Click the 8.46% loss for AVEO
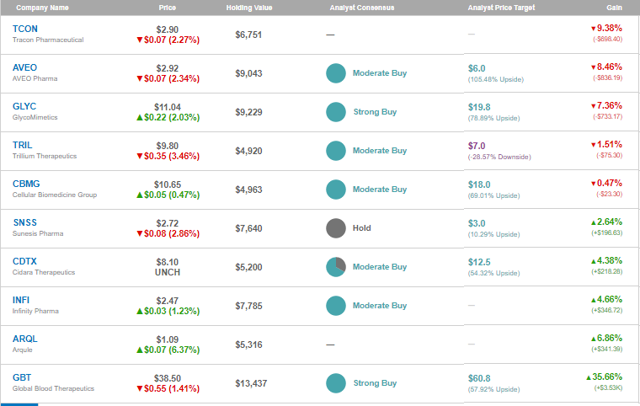 (607, 67)
